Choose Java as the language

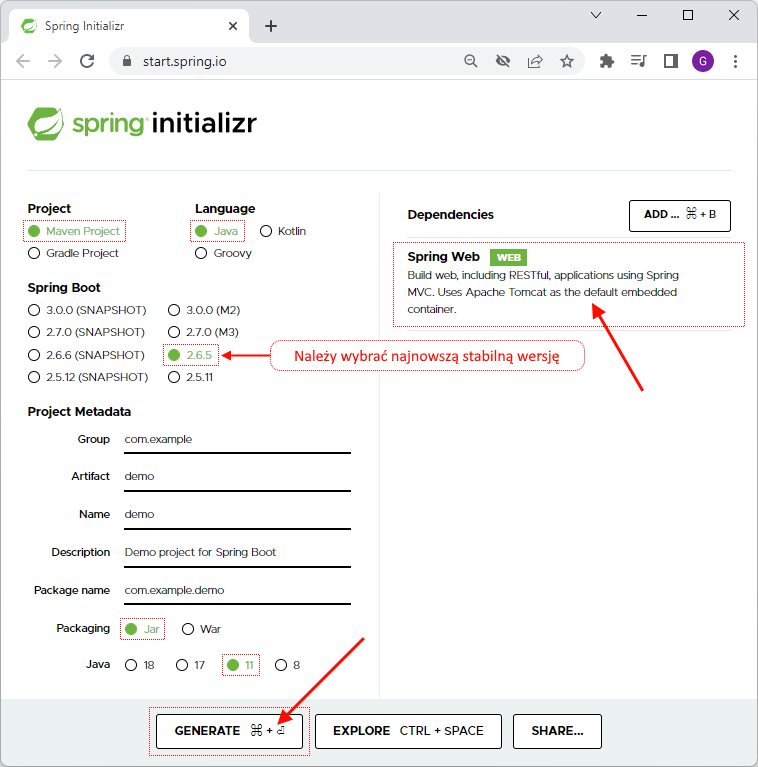click(x=217, y=231)
